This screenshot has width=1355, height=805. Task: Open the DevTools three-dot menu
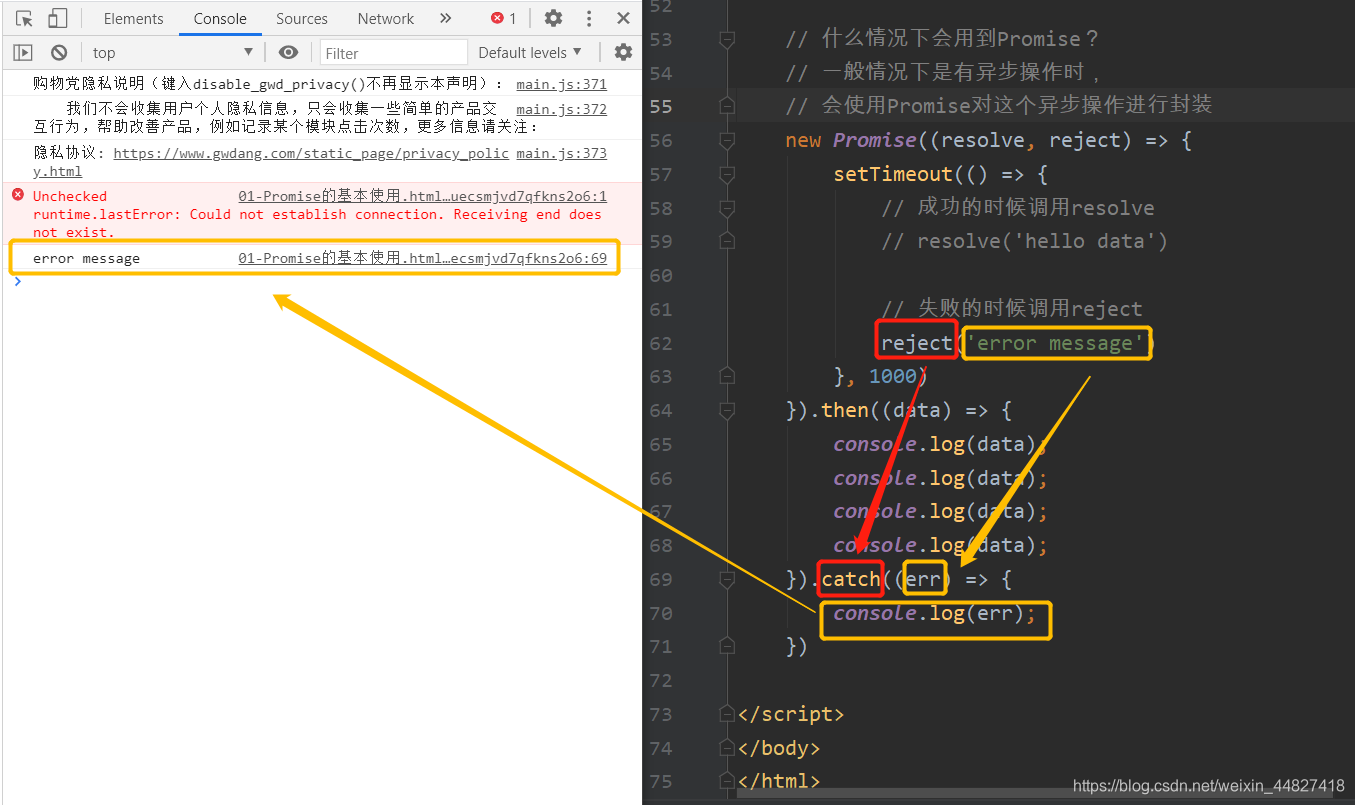pyautogui.click(x=589, y=18)
